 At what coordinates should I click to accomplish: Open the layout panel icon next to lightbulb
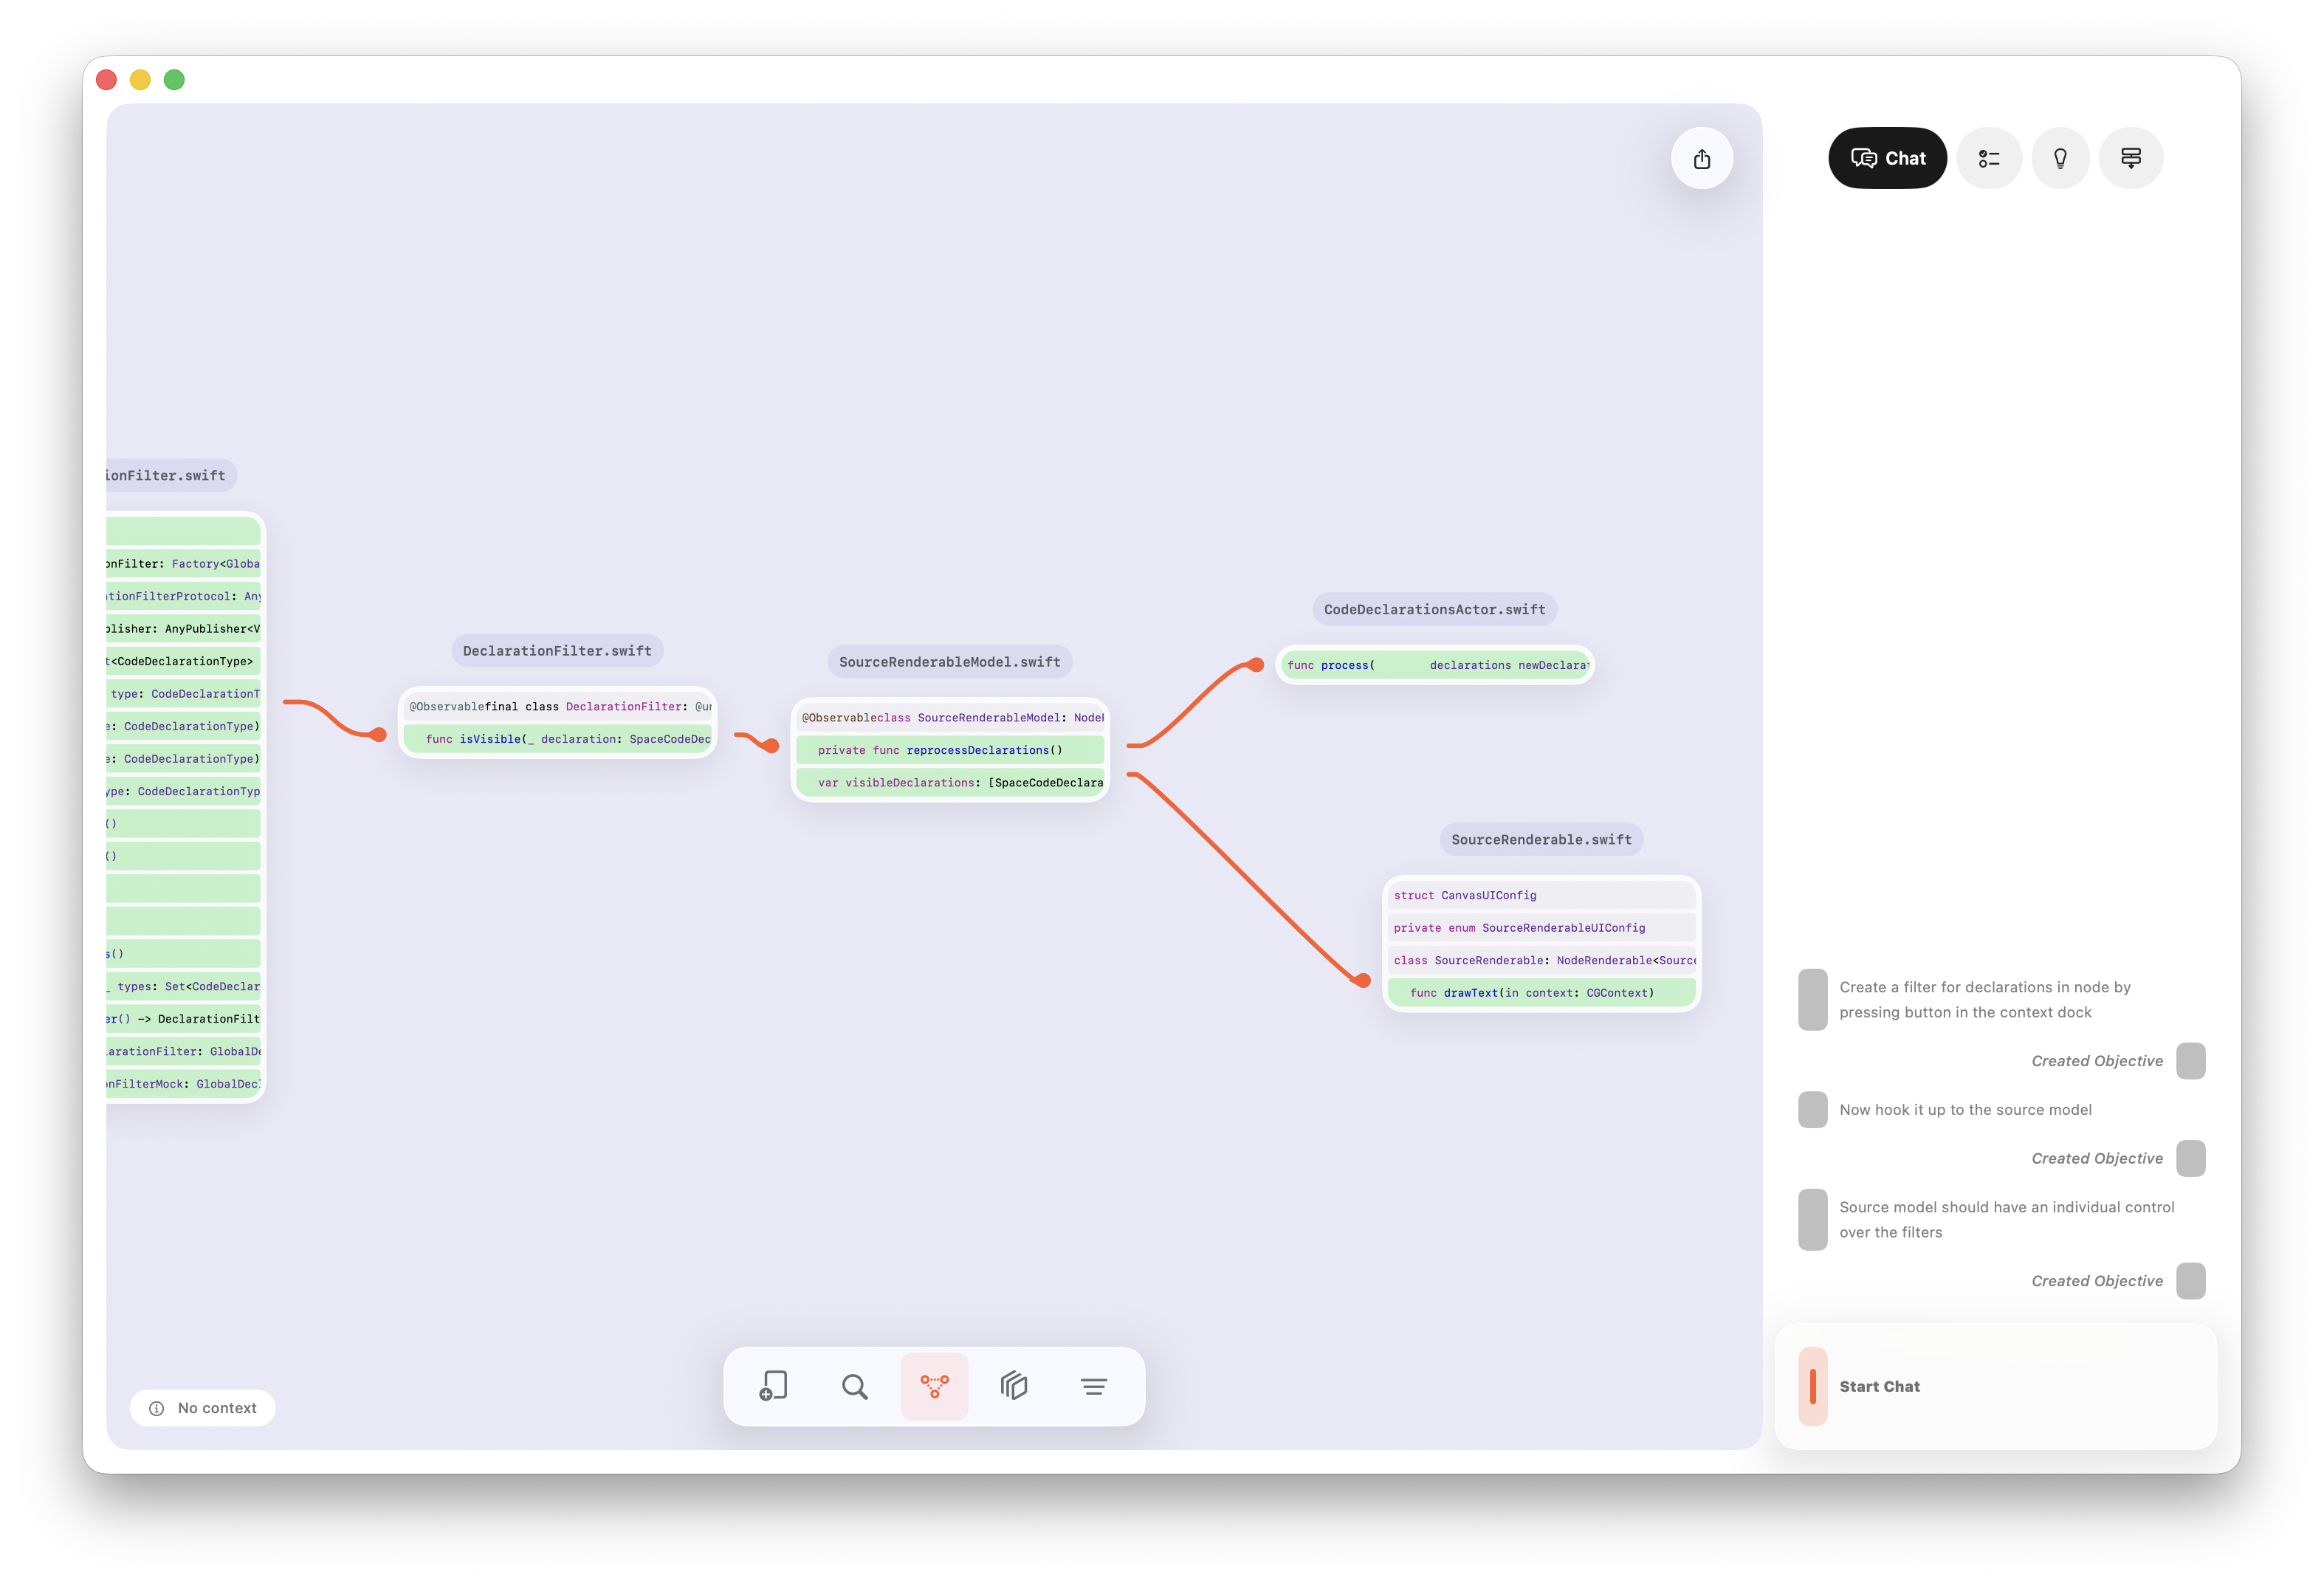click(2131, 157)
